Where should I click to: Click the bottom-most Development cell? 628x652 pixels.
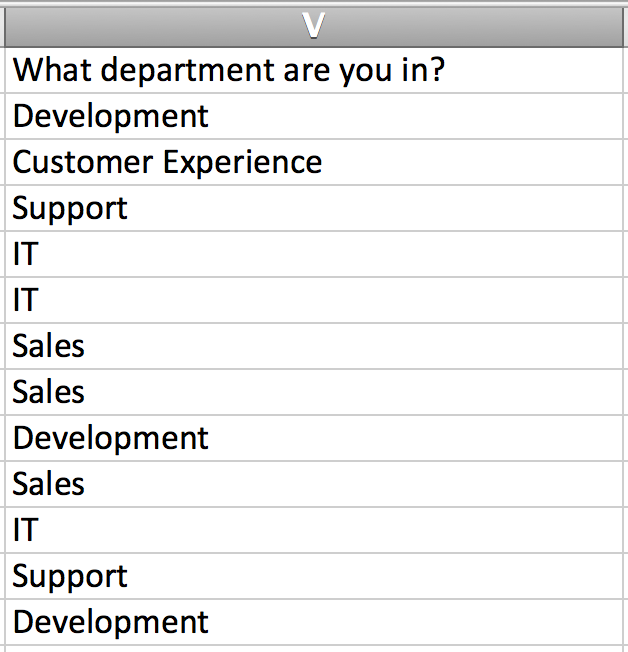tap(111, 623)
